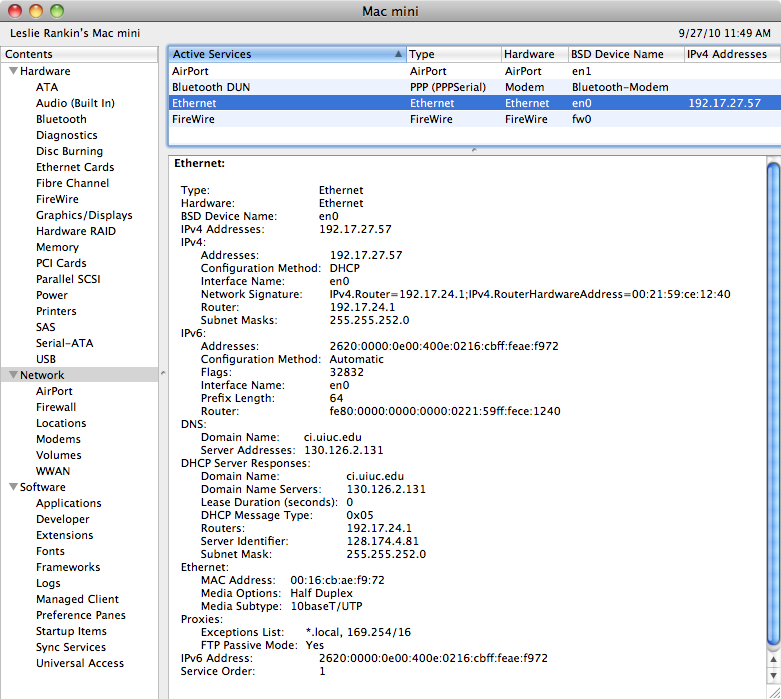
Task: Zoom the window with green button
Action: (x=57, y=10)
